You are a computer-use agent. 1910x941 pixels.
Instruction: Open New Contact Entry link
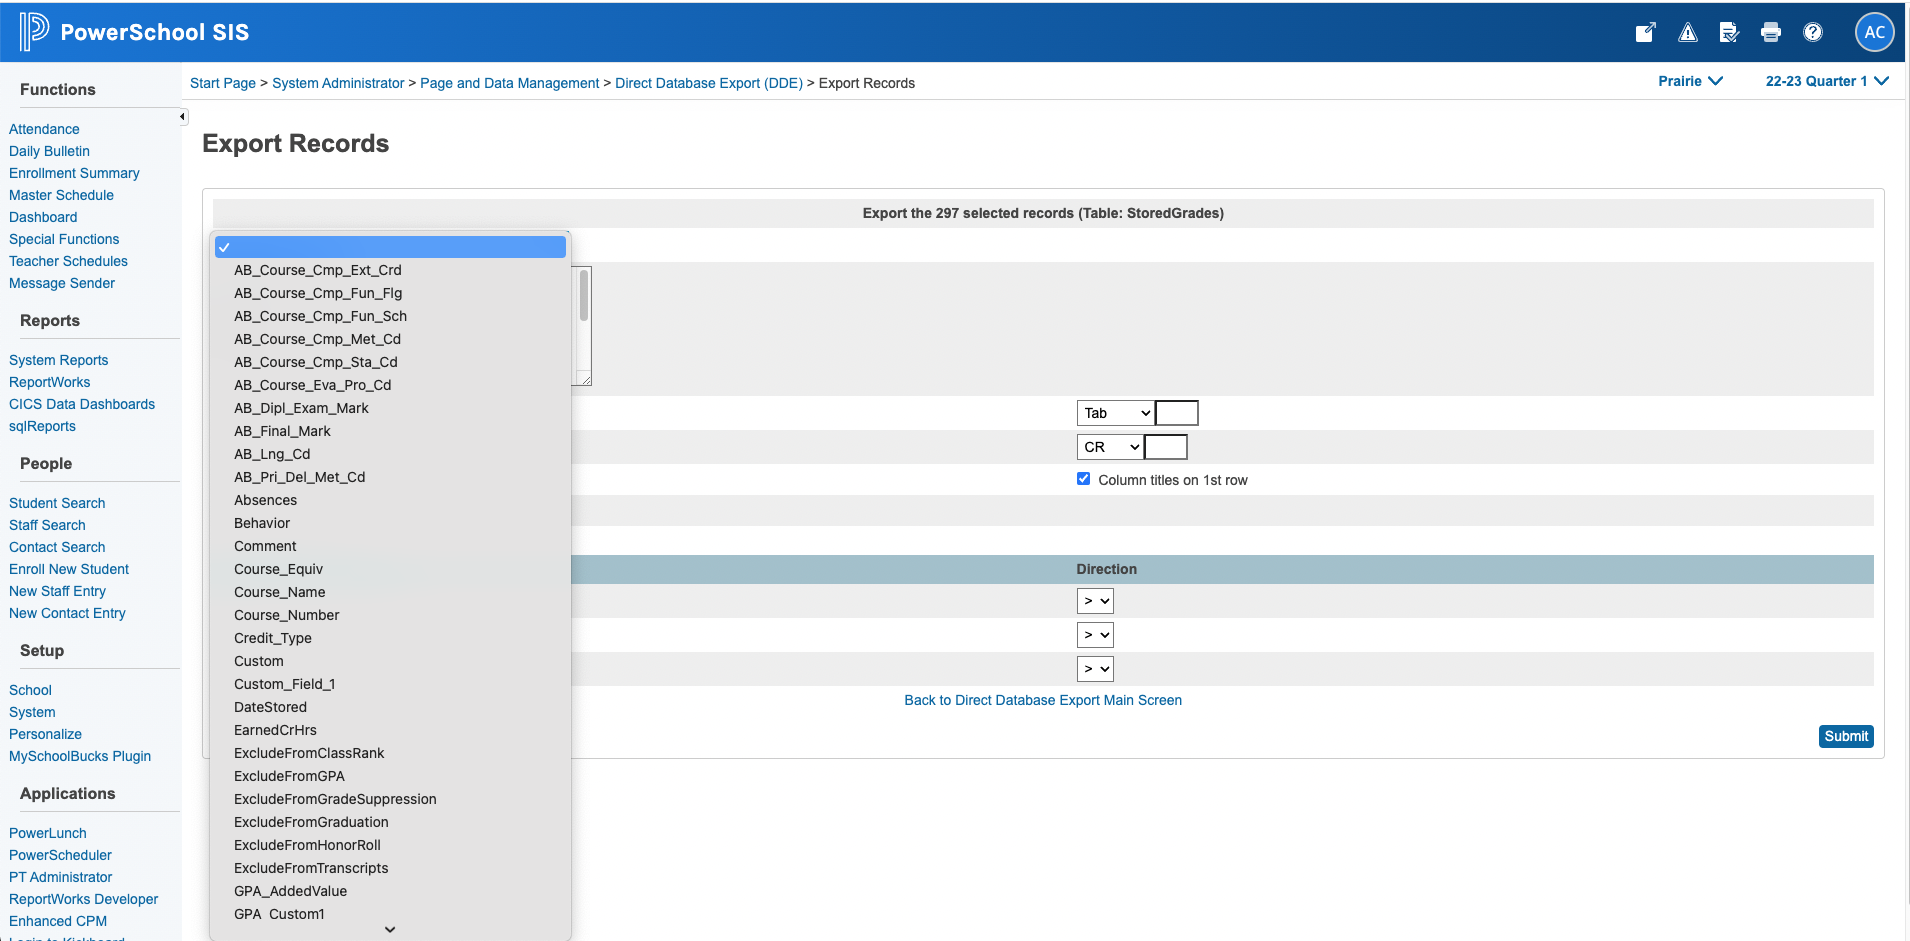pyautogui.click(x=67, y=613)
